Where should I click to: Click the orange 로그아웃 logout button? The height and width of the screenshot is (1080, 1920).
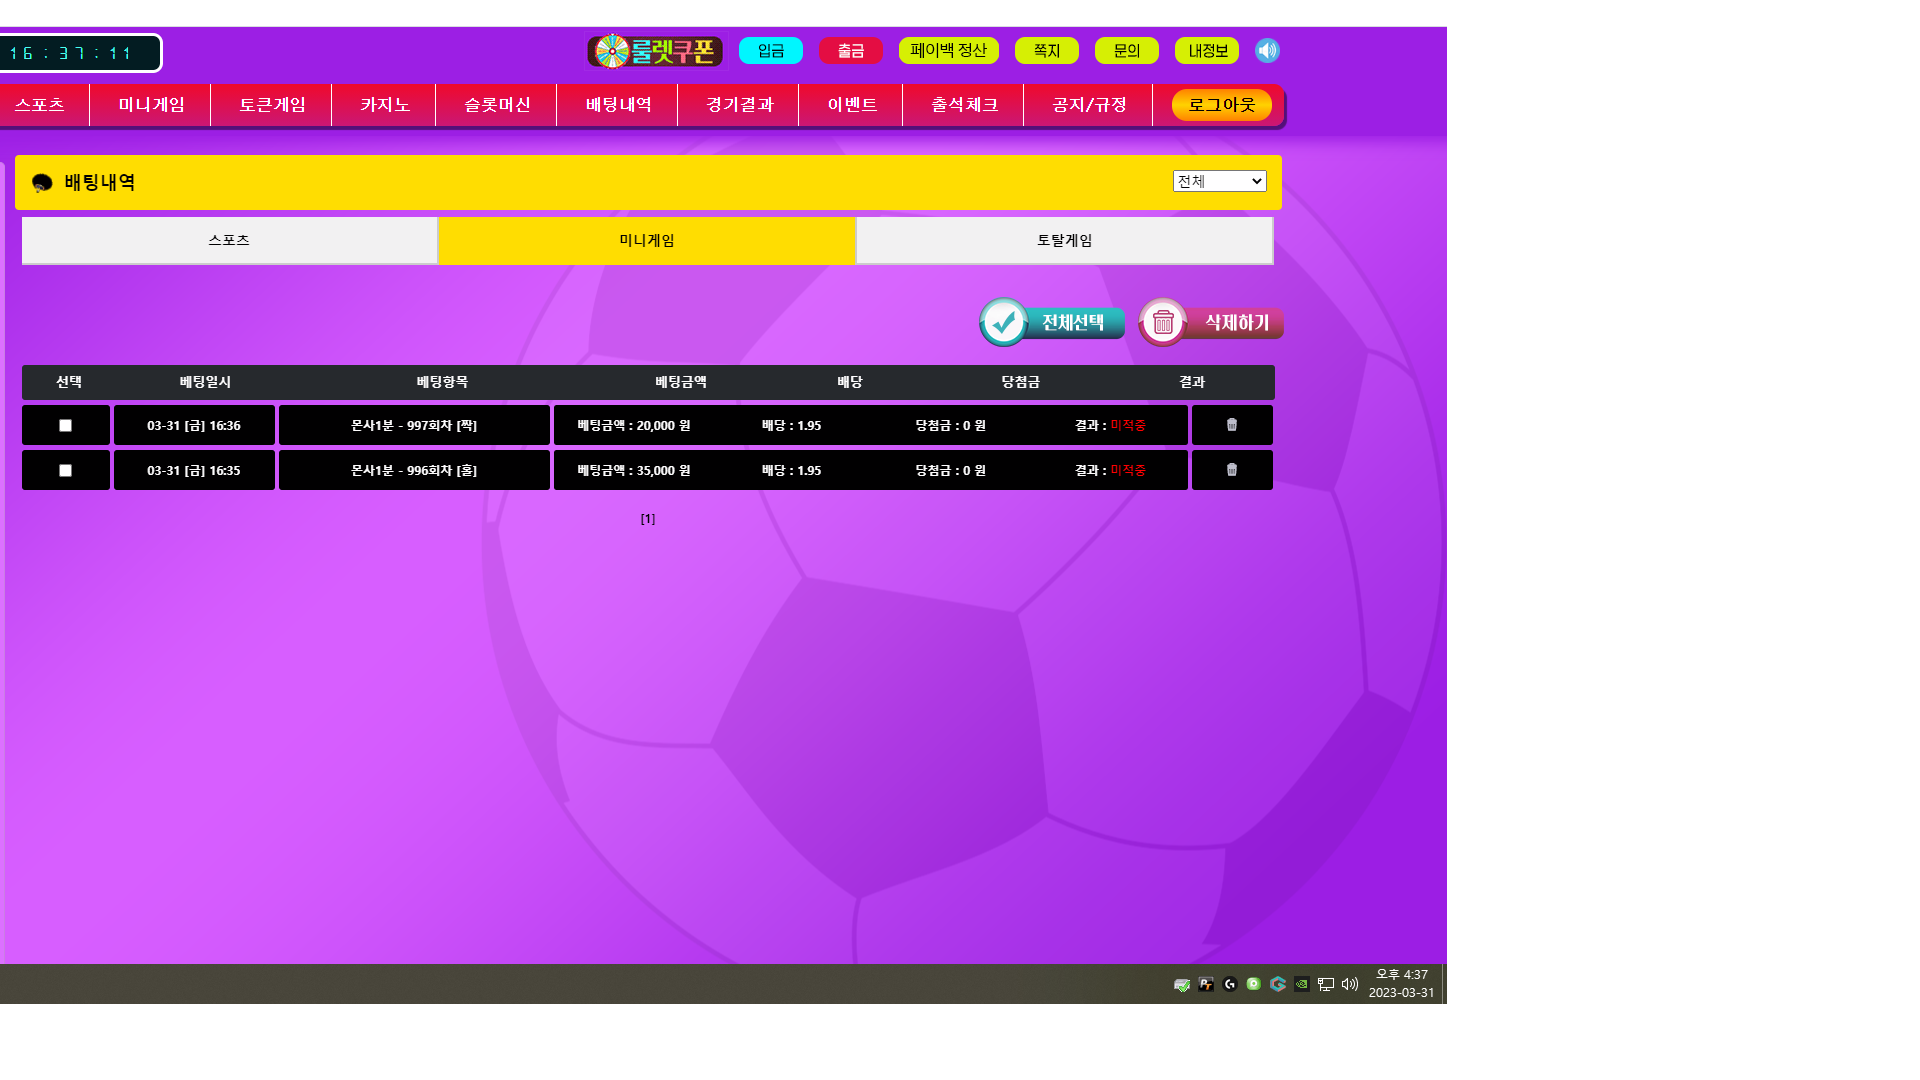[1221, 105]
